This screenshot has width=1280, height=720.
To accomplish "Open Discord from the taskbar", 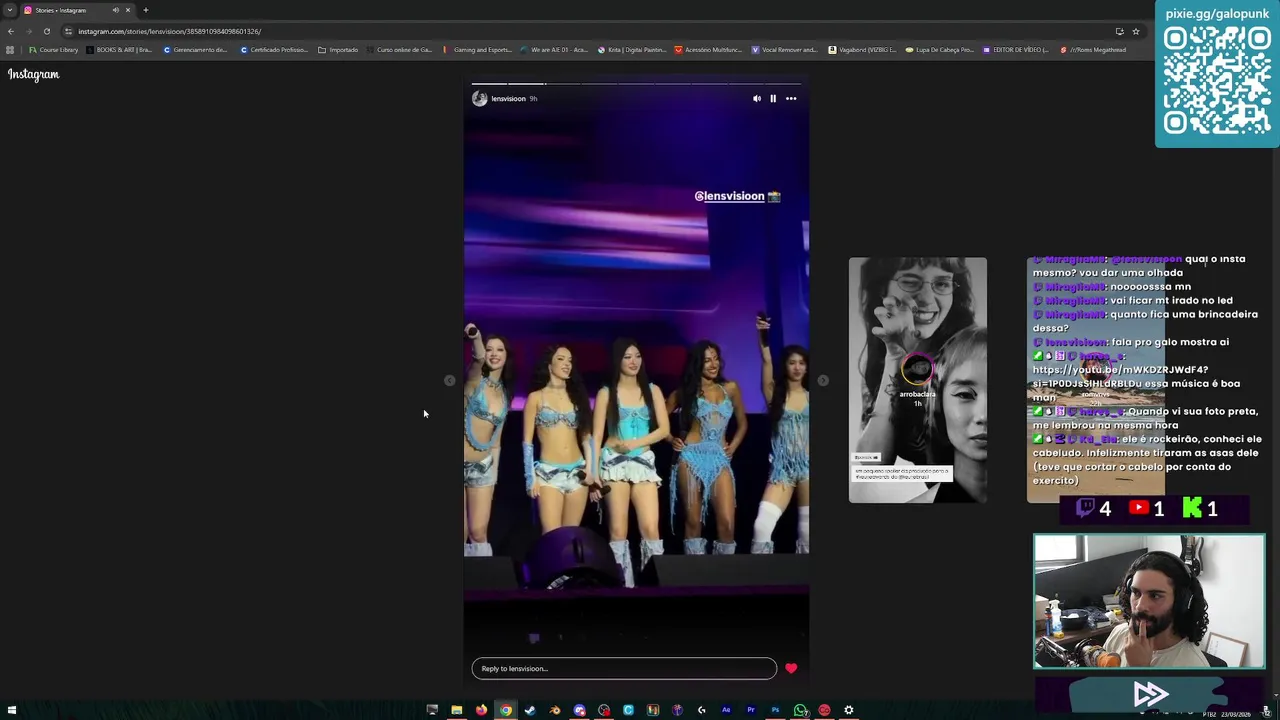I will [x=579, y=710].
